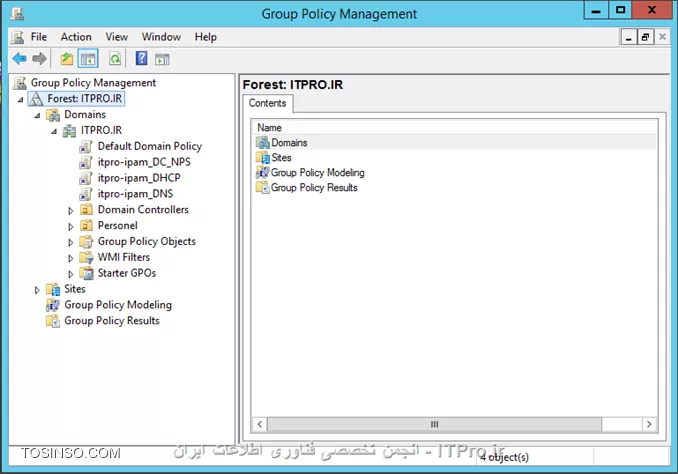Click Group Policy Results icon in Contents list

[262, 188]
